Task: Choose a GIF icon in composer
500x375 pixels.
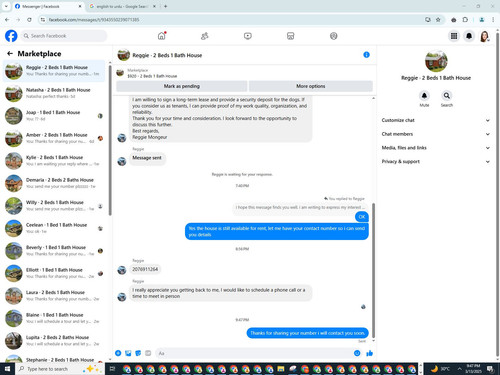Action: [x=148, y=353]
